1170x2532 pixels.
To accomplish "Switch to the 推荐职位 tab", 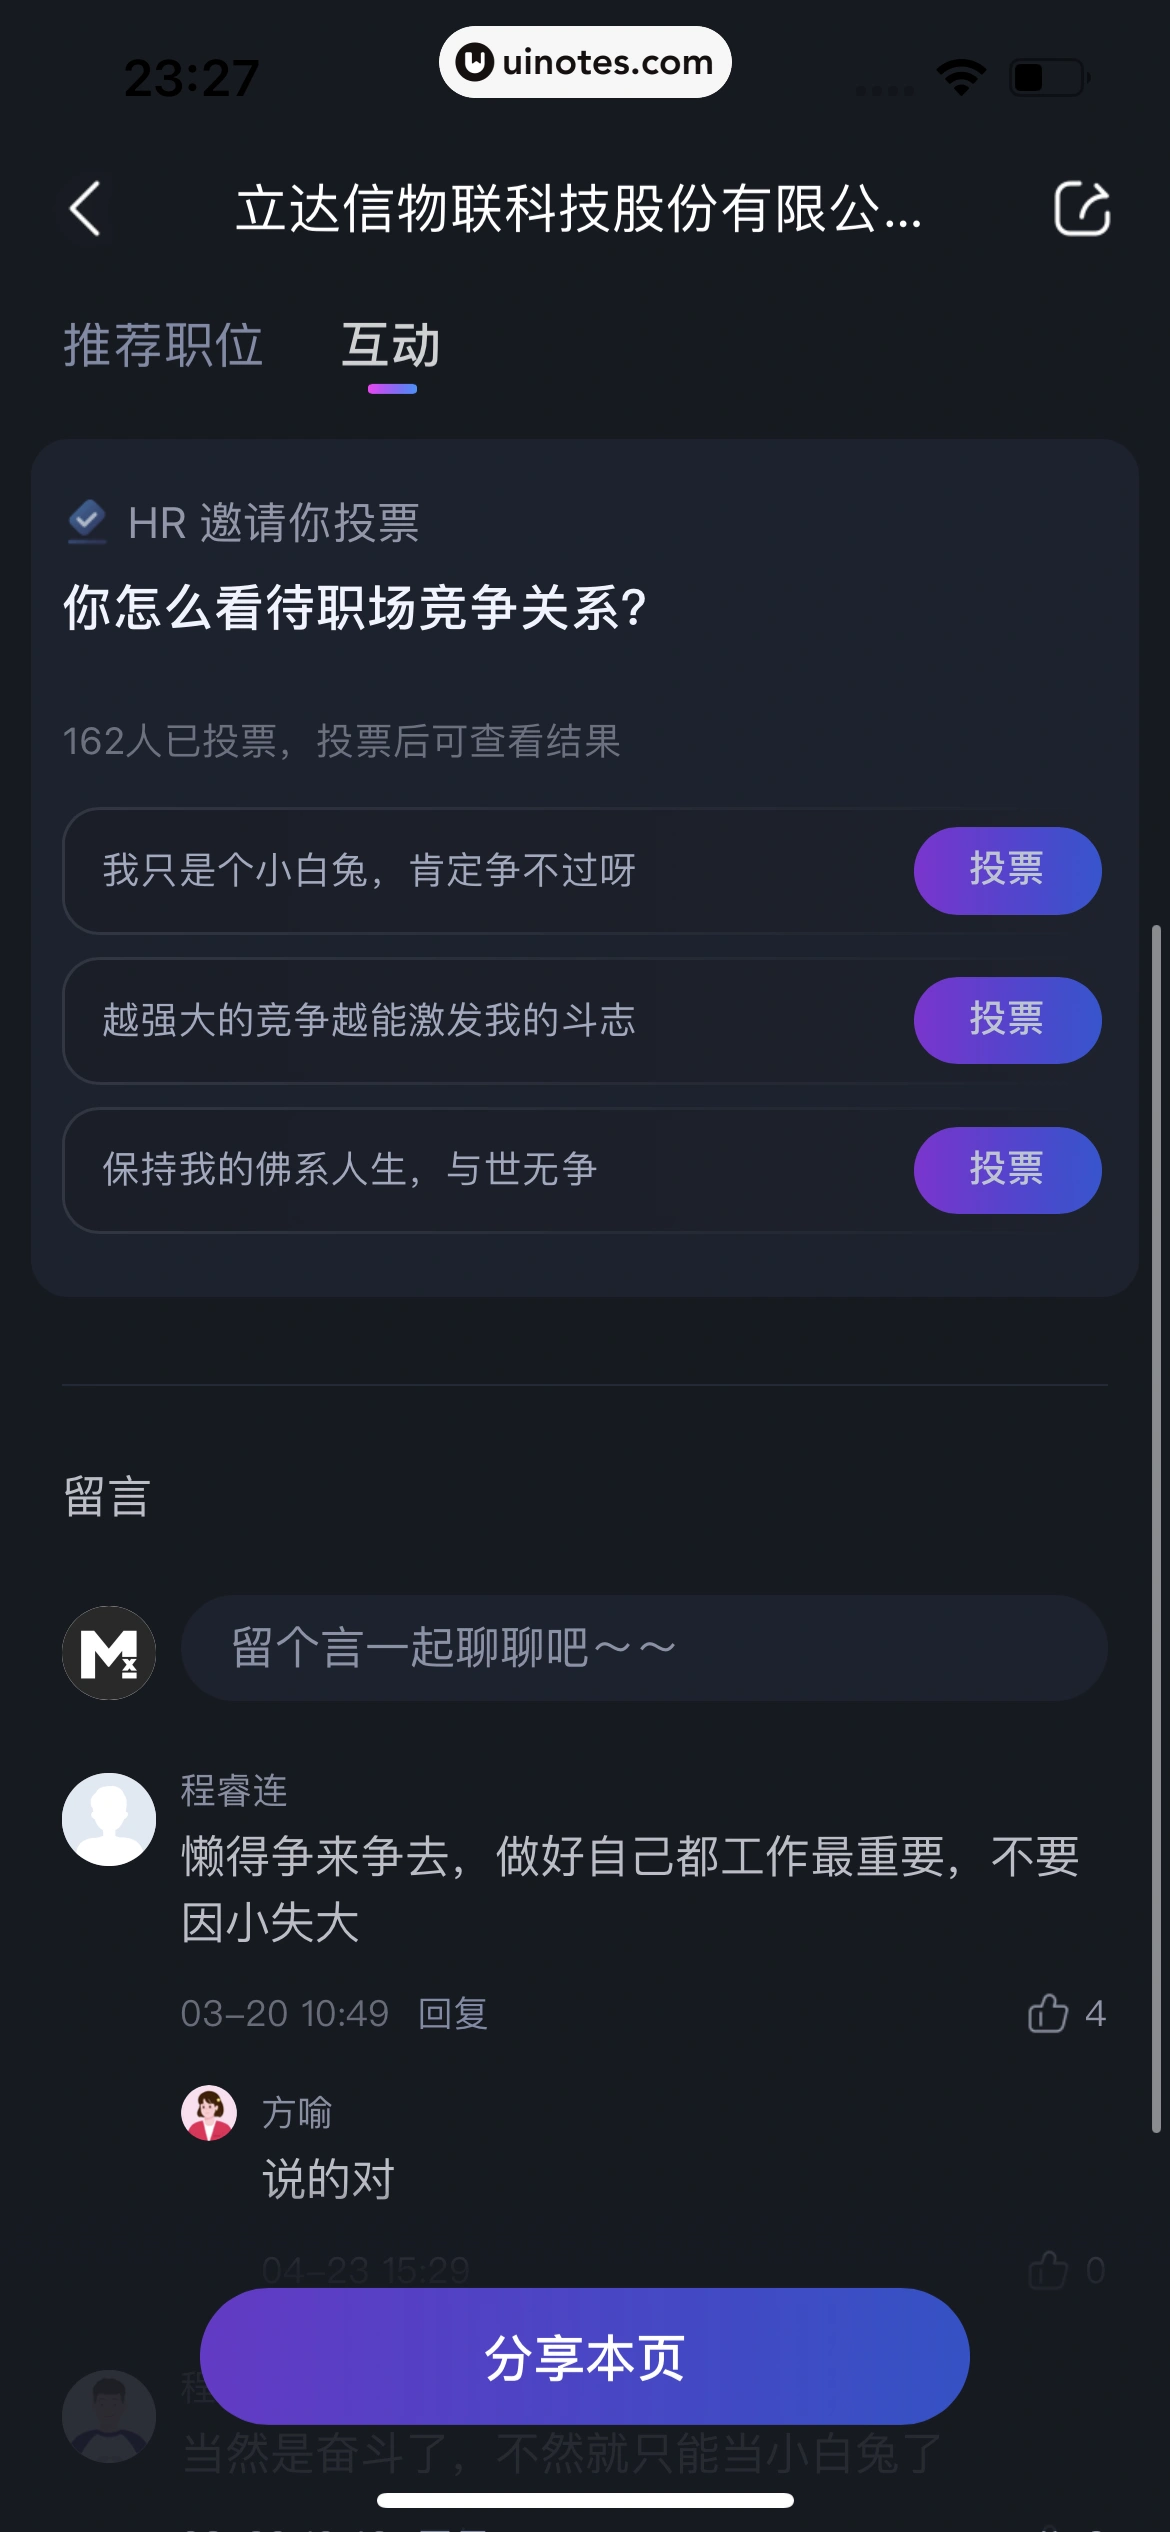I will (x=163, y=346).
